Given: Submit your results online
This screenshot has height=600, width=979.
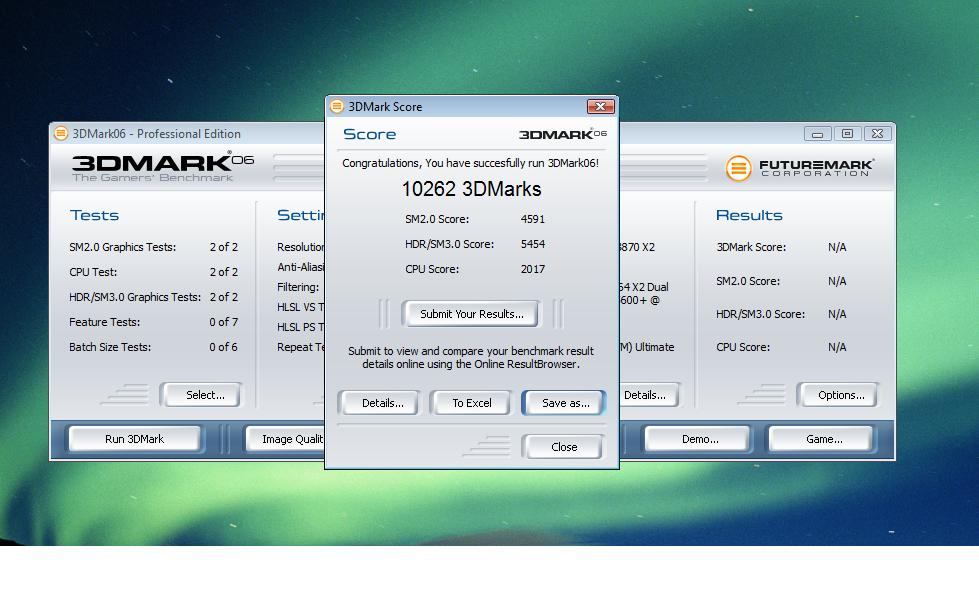Looking at the screenshot, I should point(471,314).
